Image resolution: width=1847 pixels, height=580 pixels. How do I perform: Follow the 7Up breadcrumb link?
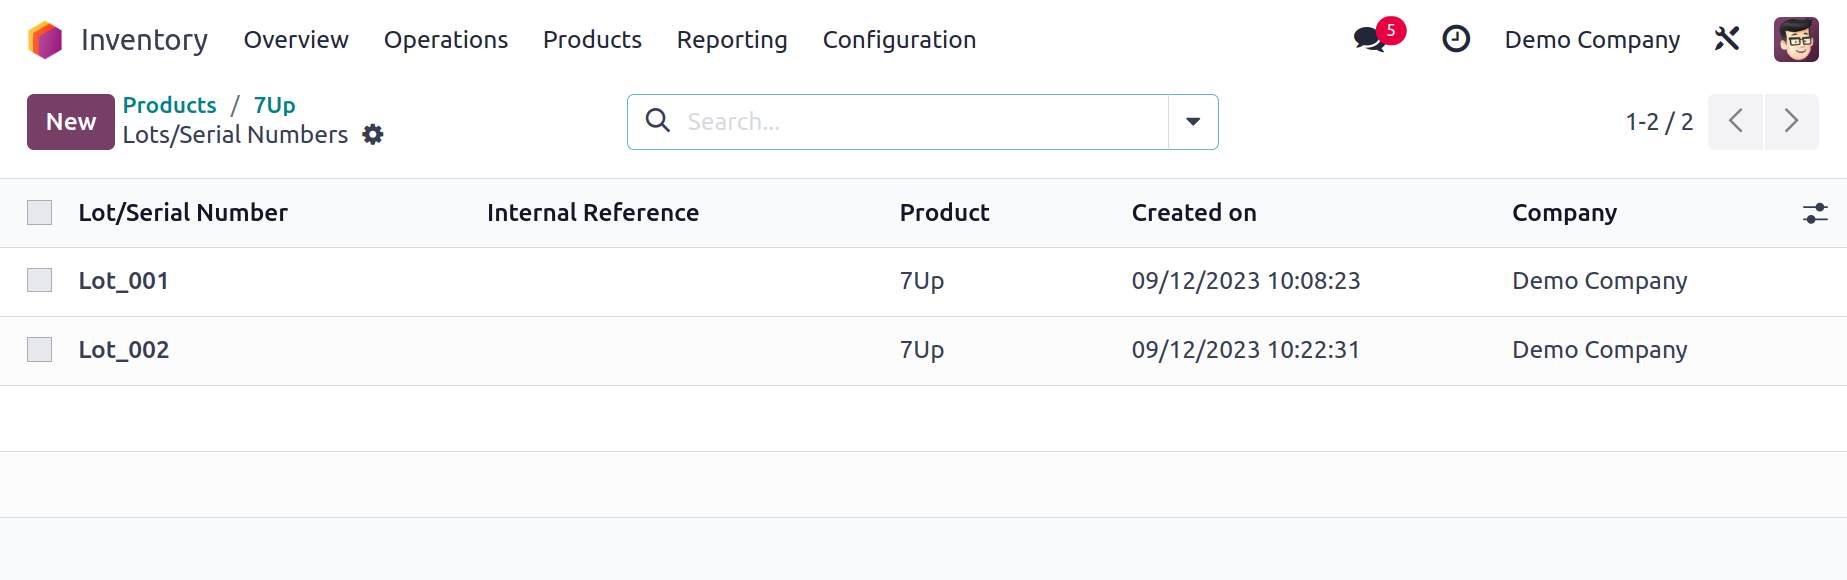click(x=274, y=105)
